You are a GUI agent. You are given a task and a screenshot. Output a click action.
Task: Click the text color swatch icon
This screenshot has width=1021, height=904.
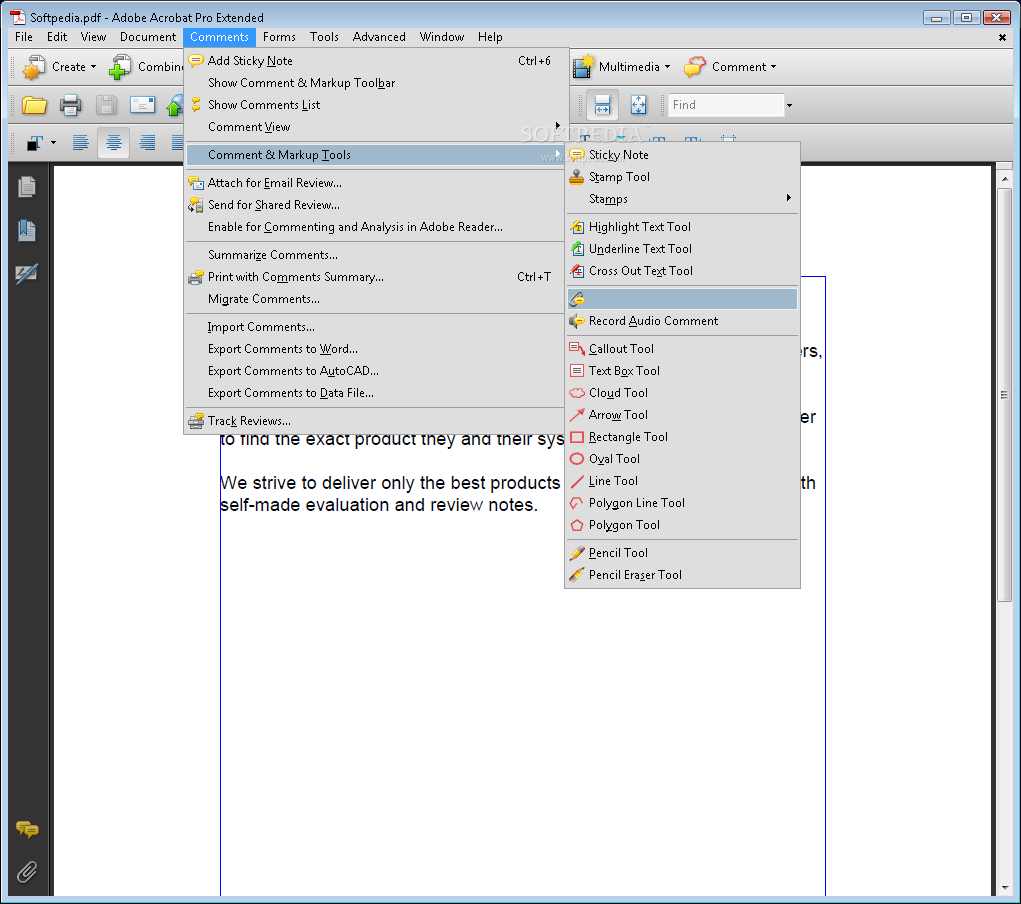coord(35,143)
